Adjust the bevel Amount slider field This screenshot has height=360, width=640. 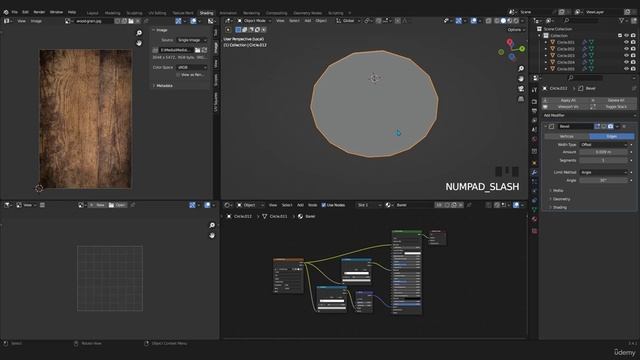(x=603, y=152)
